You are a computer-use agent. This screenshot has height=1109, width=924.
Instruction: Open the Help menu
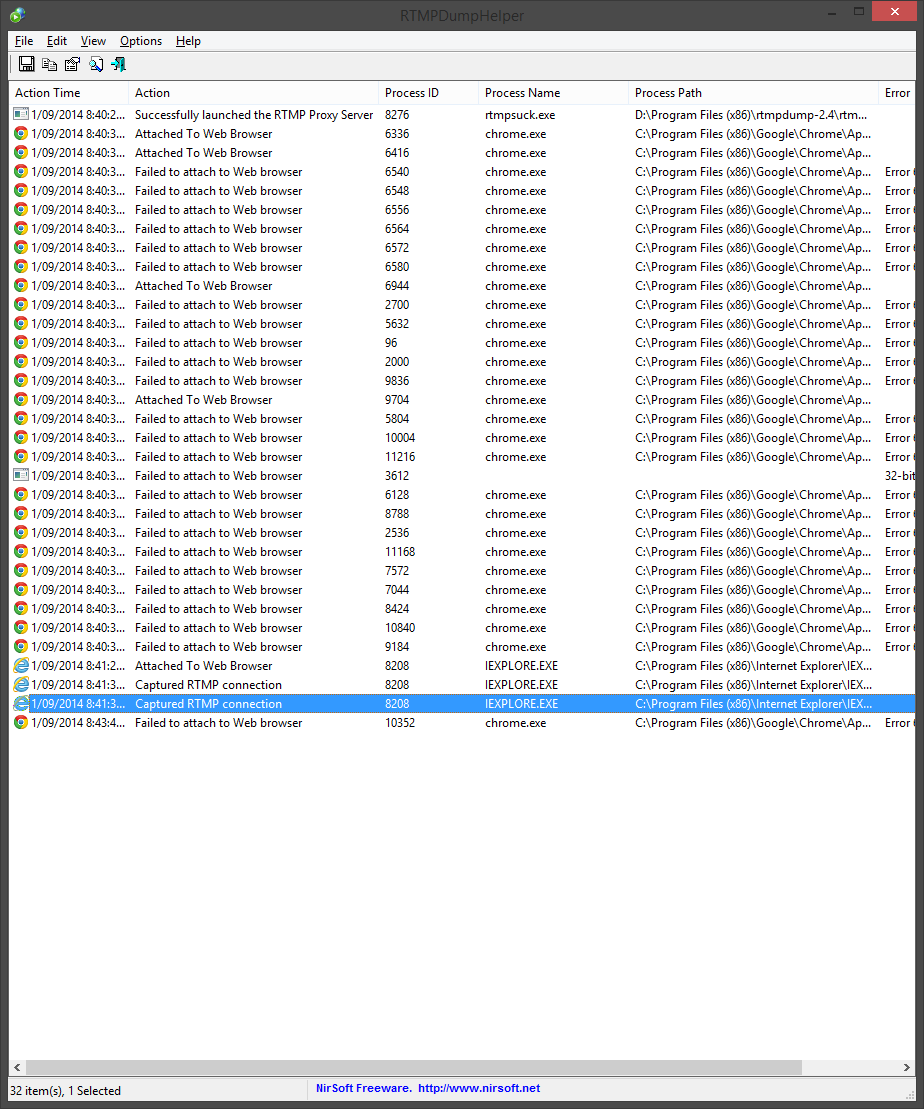(188, 41)
